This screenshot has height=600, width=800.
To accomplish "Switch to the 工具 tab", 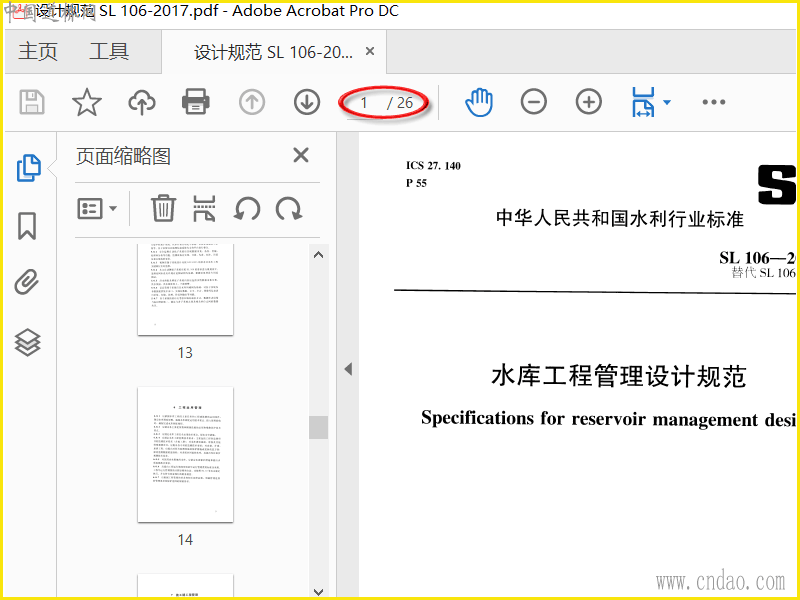I will click(109, 52).
